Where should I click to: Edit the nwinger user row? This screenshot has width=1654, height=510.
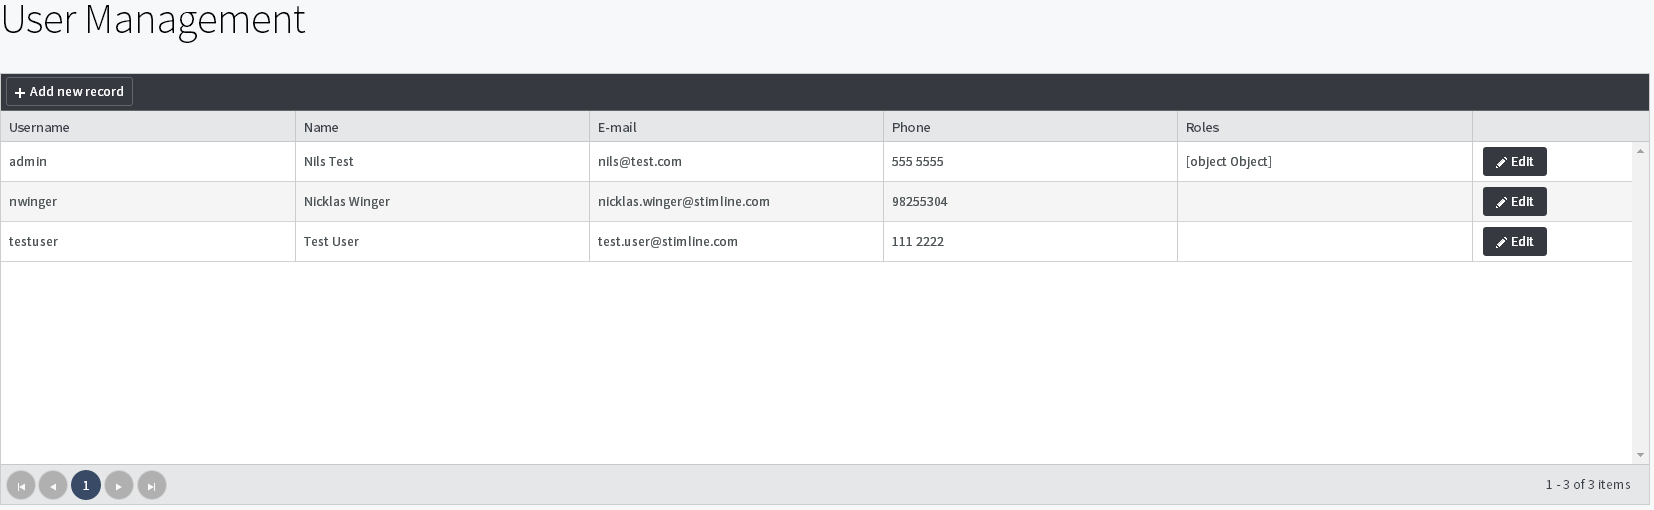tap(1514, 202)
